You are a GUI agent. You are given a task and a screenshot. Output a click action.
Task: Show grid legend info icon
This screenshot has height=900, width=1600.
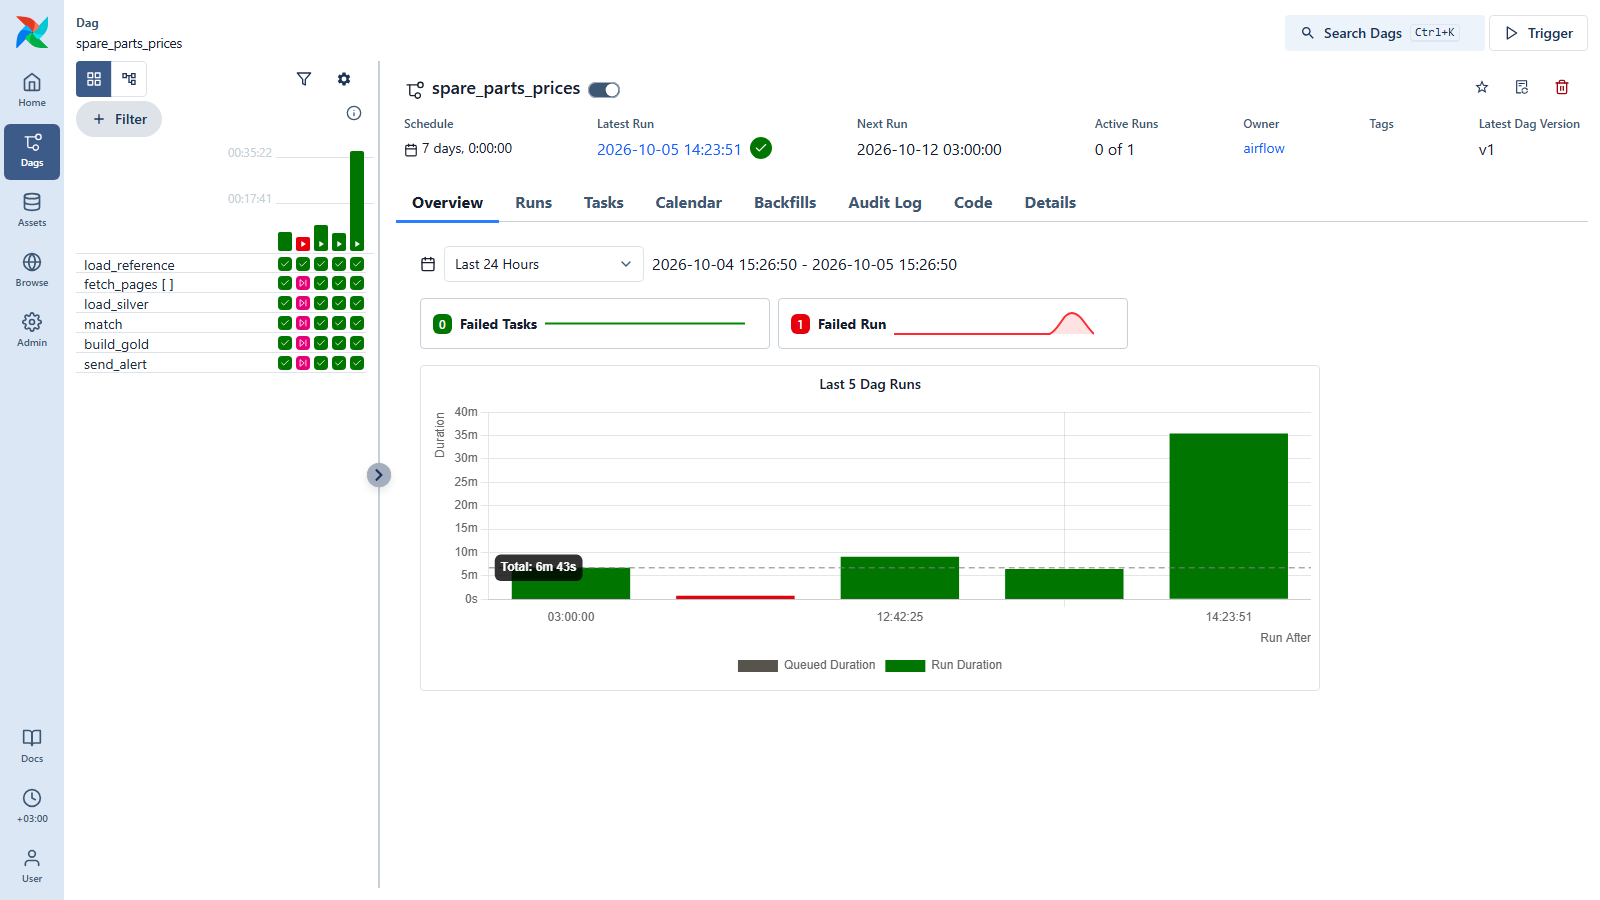pyautogui.click(x=354, y=113)
